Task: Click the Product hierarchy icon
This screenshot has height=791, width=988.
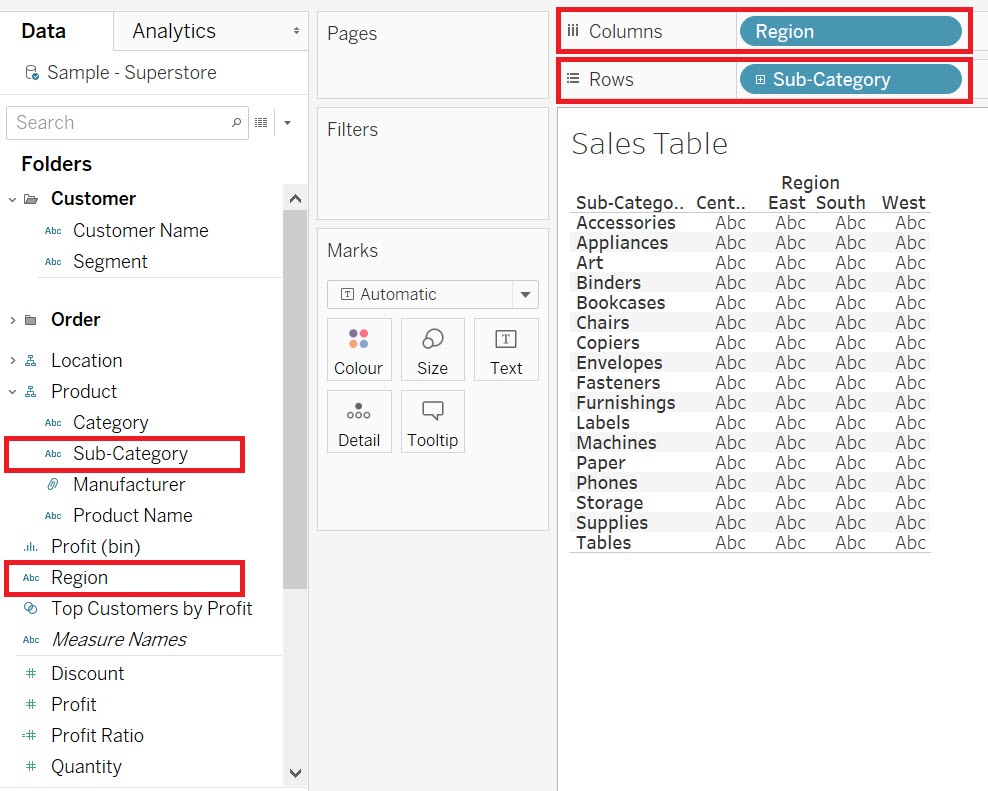Action: click(x=30, y=392)
